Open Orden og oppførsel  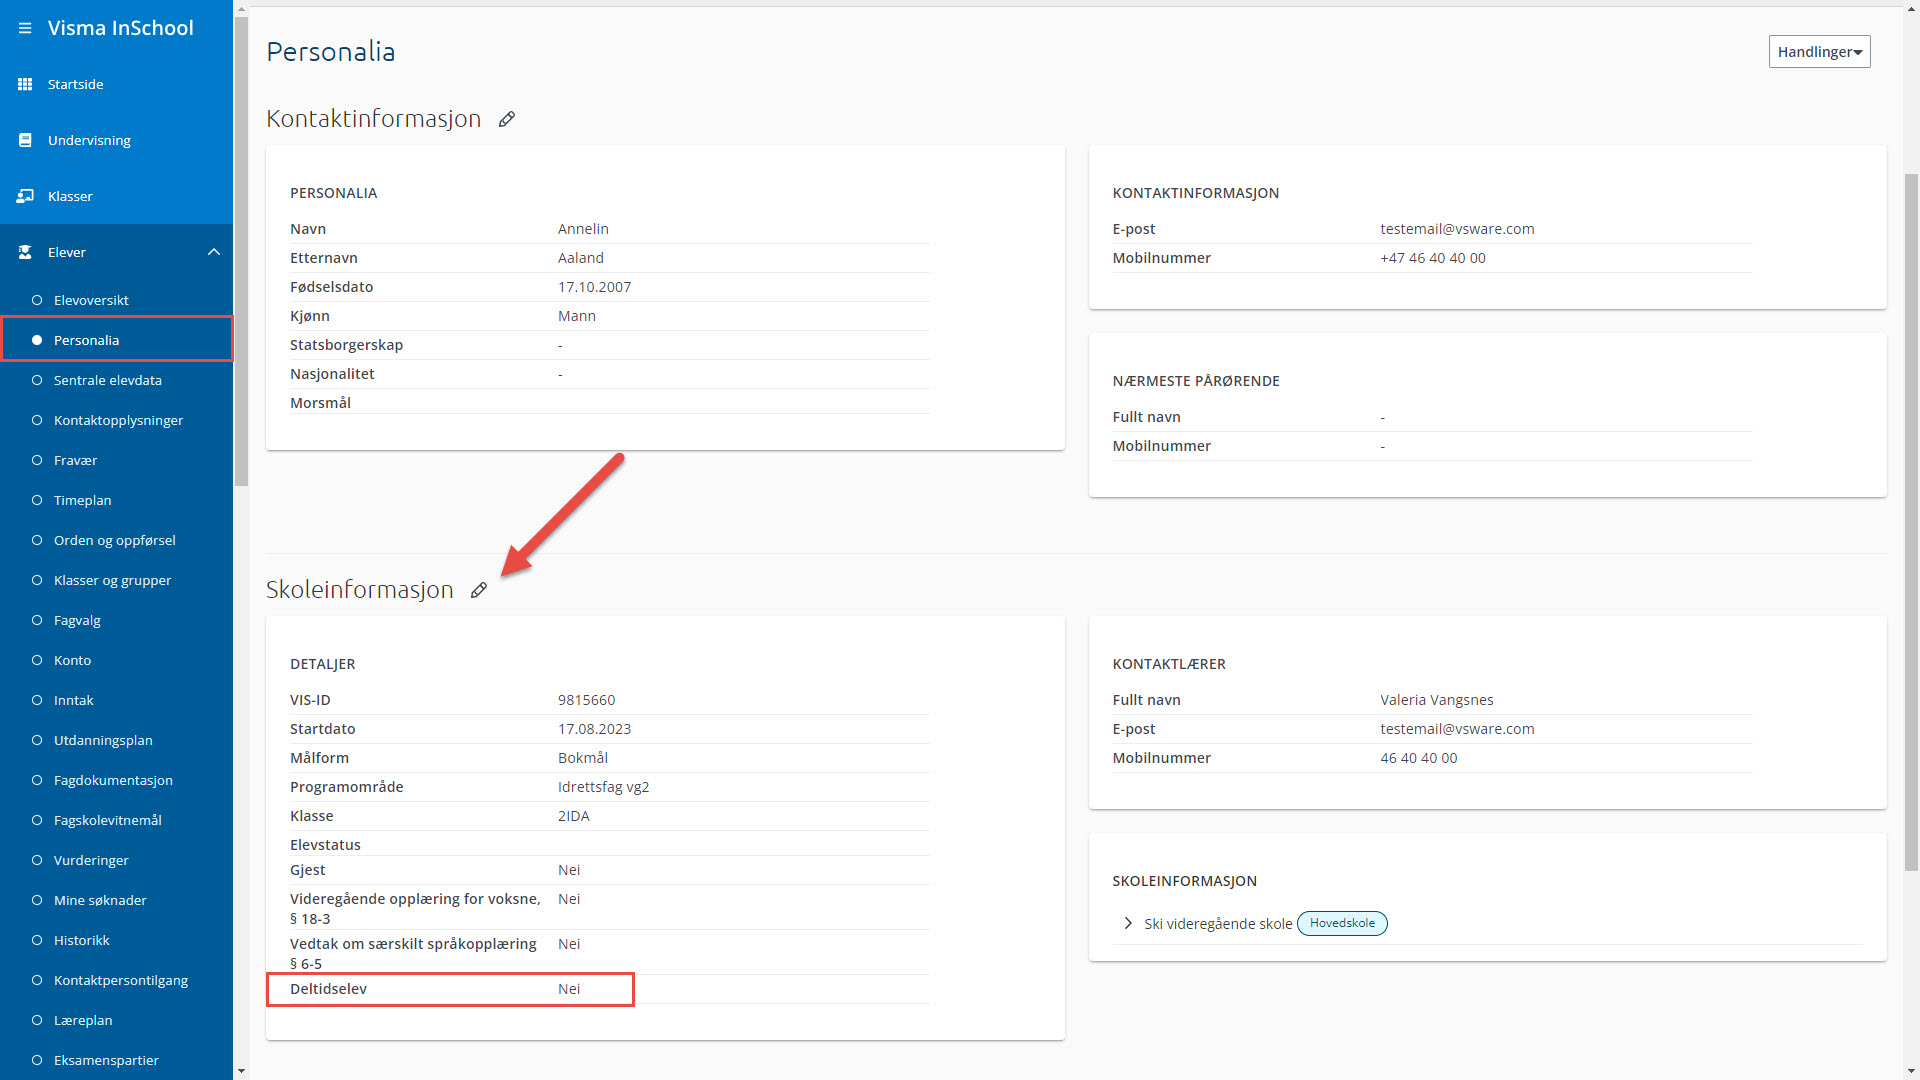click(x=116, y=540)
